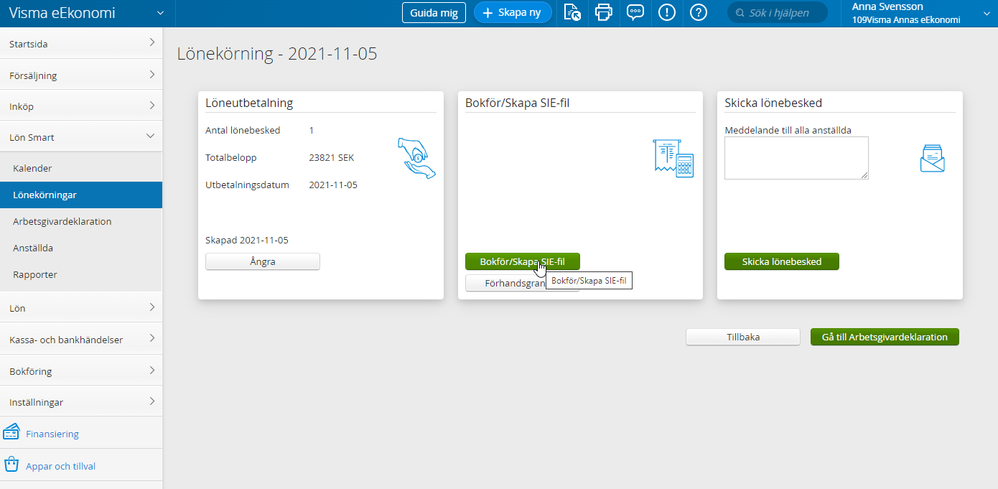Screen dimensions: 998x489
Task: Click the Guida mig button
Action: [434, 13]
